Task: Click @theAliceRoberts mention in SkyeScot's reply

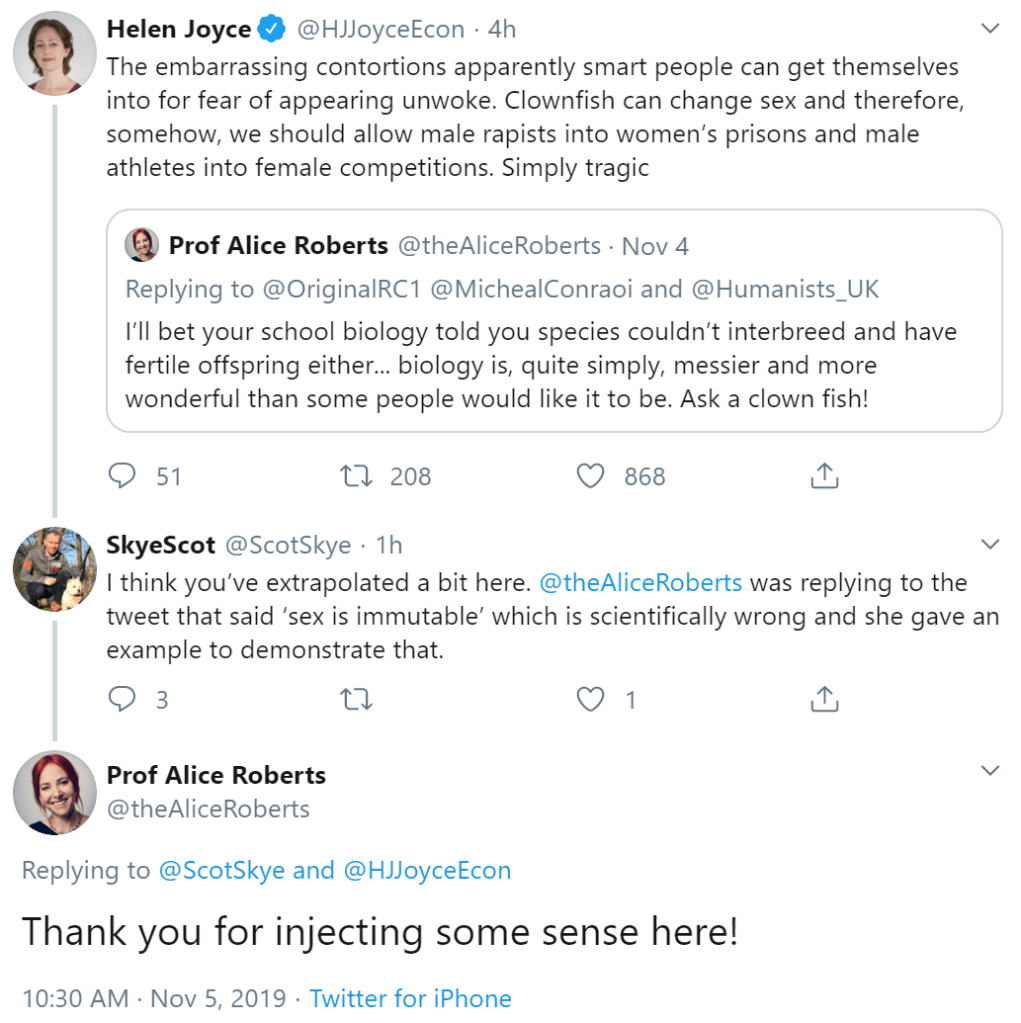Action: pyautogui.click(x=640, y=583)
